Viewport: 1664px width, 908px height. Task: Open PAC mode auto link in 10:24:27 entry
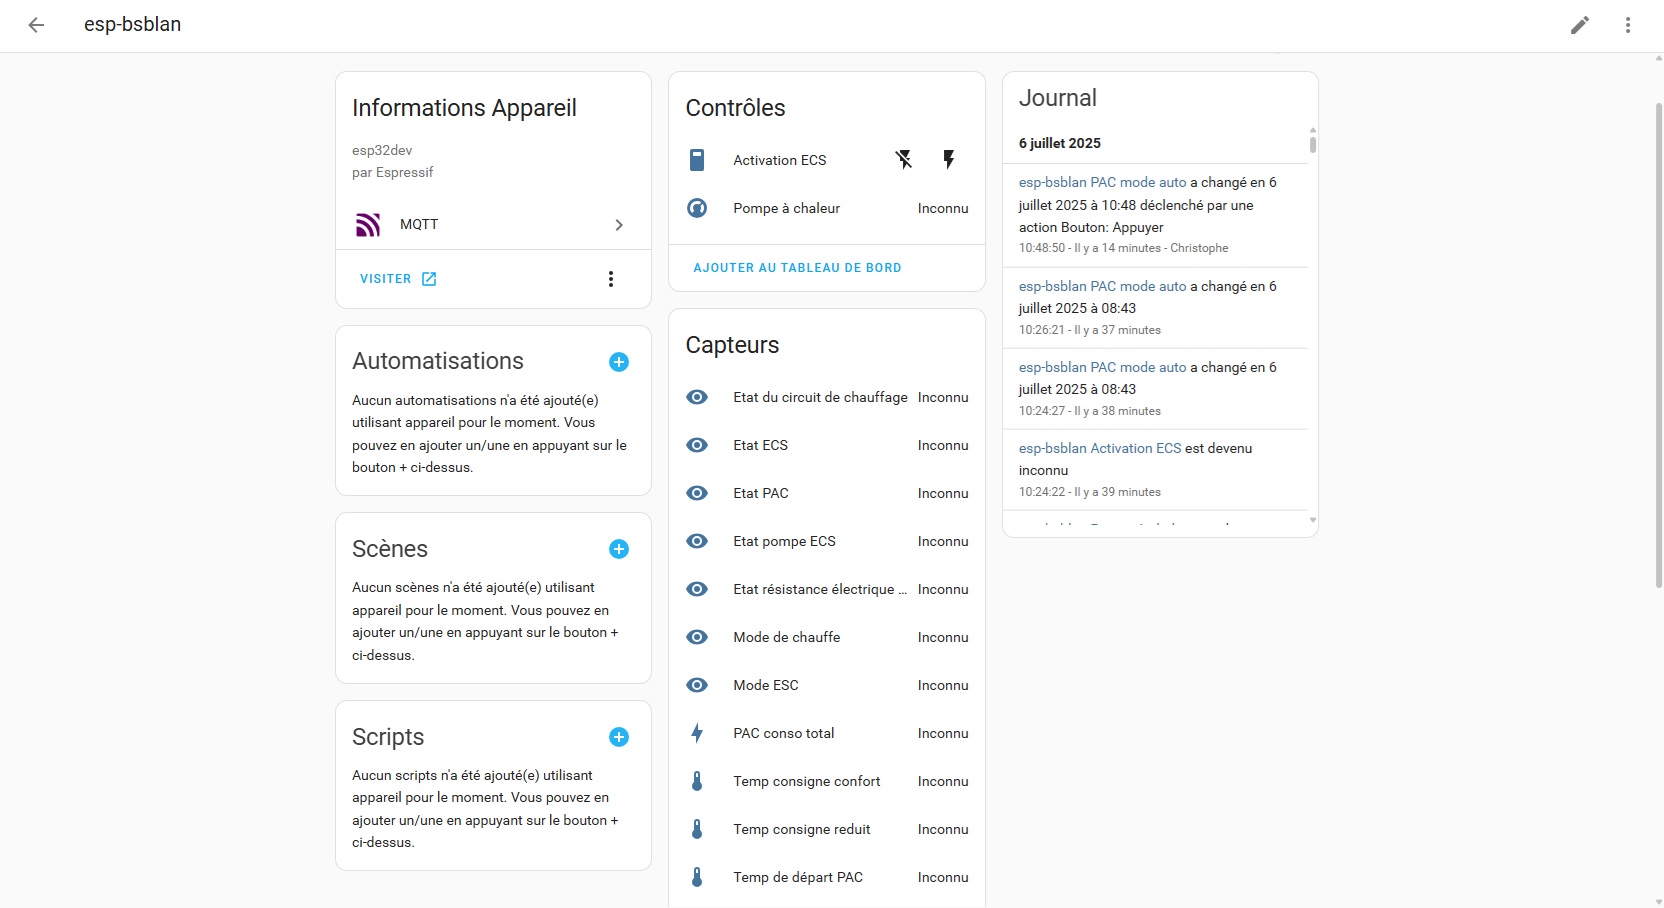coord(1102,367)
